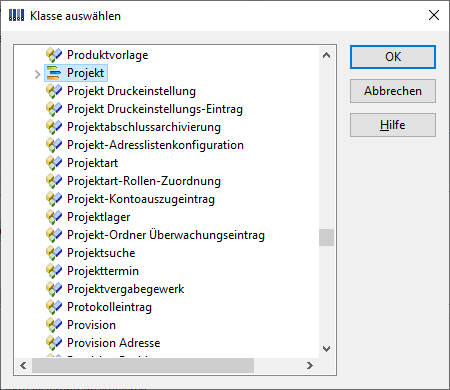Click the vertical scrollbar thumb
The image size is (450, 390).
[x=326, y=237]
